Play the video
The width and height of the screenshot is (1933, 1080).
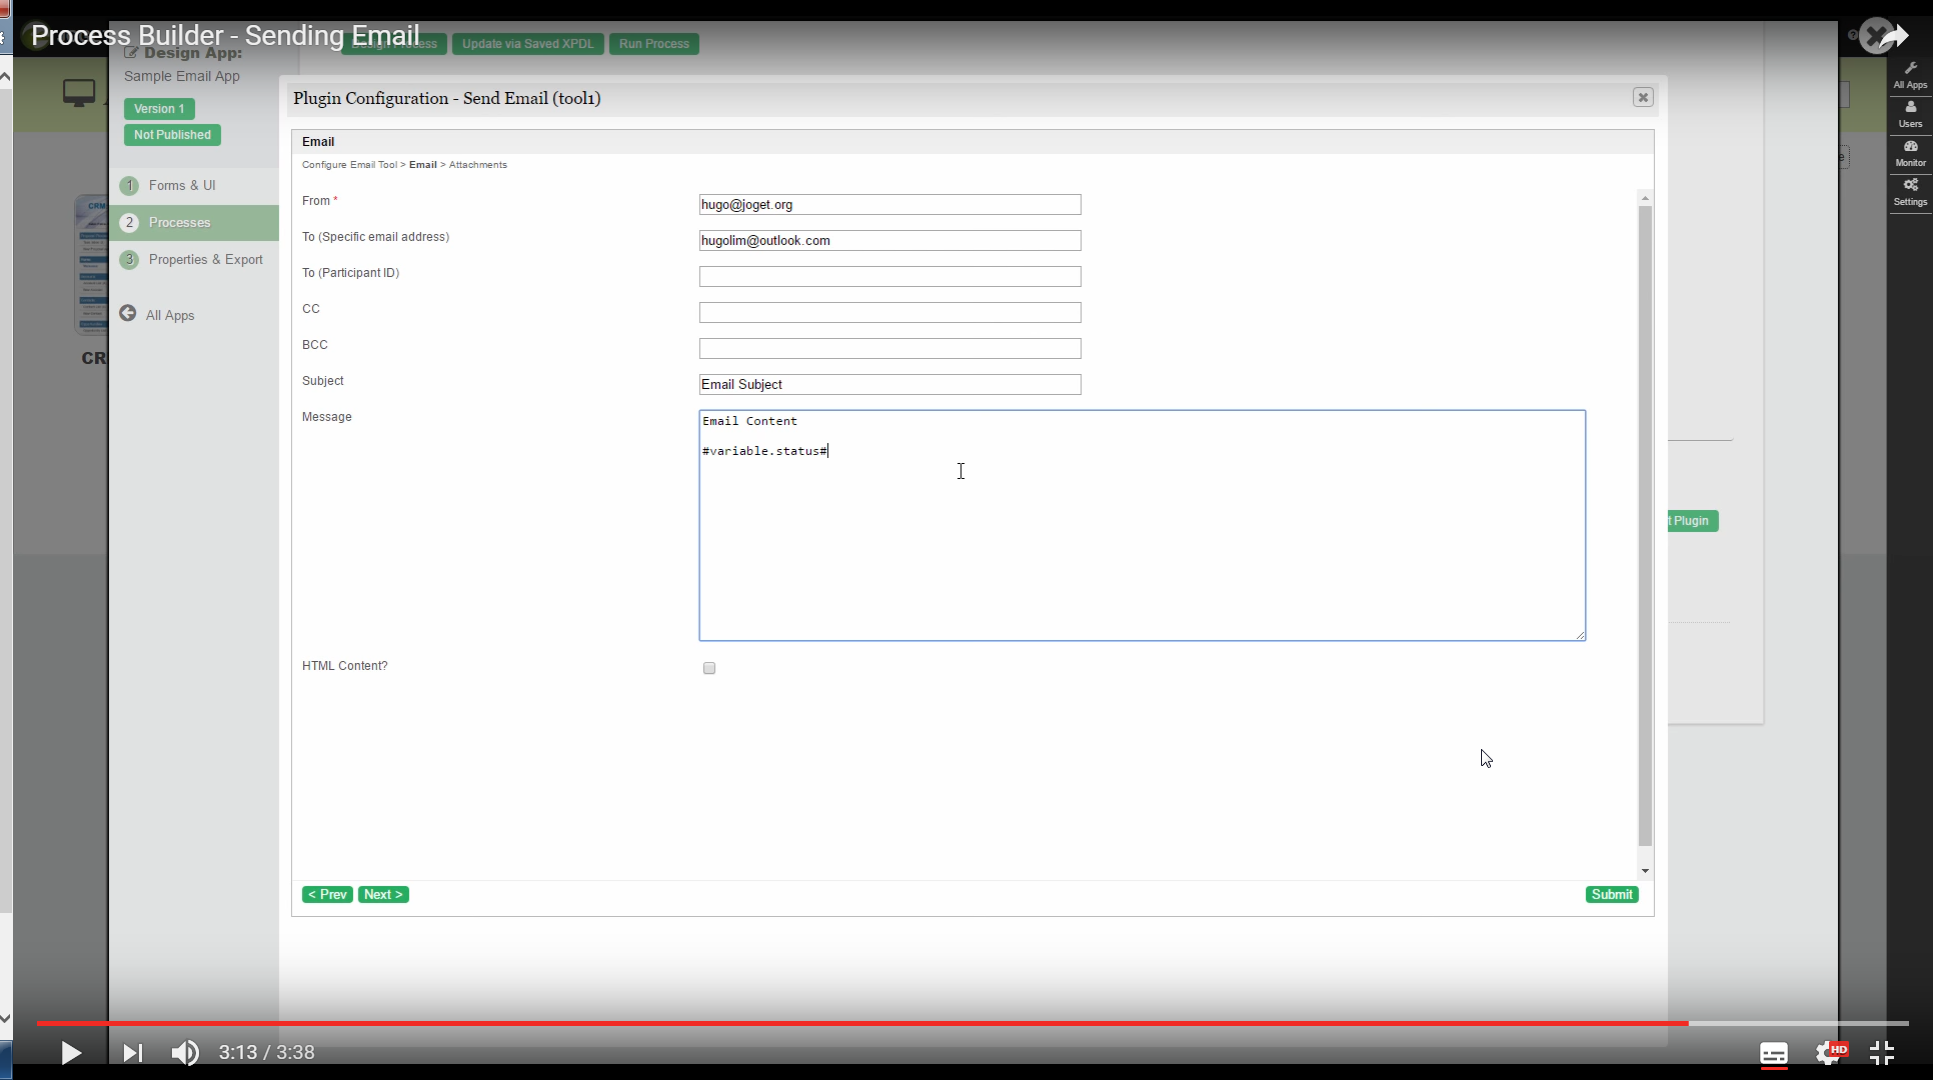coord(70,1052)
